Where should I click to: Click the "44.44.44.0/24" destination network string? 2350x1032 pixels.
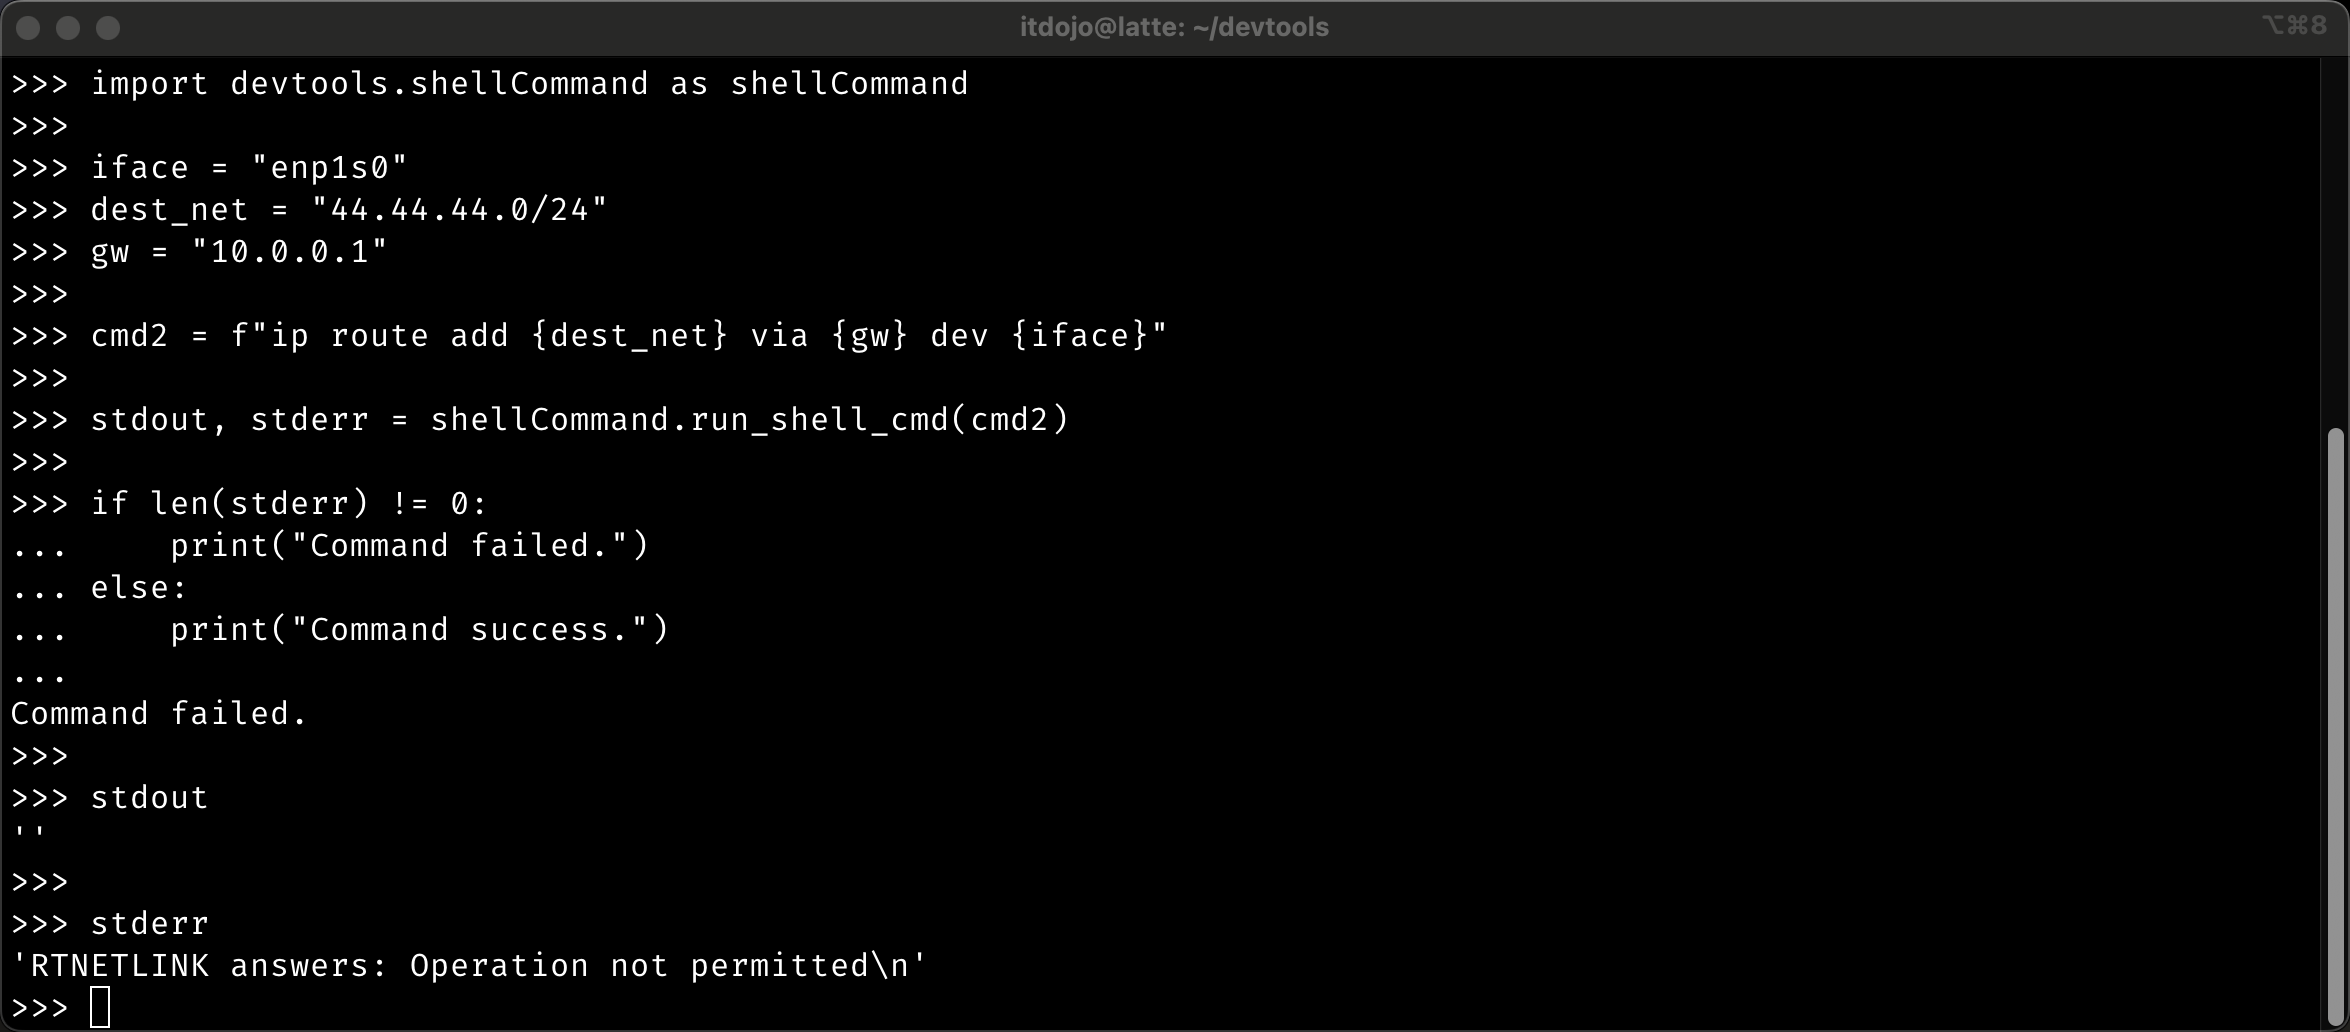tap(459, 210)
